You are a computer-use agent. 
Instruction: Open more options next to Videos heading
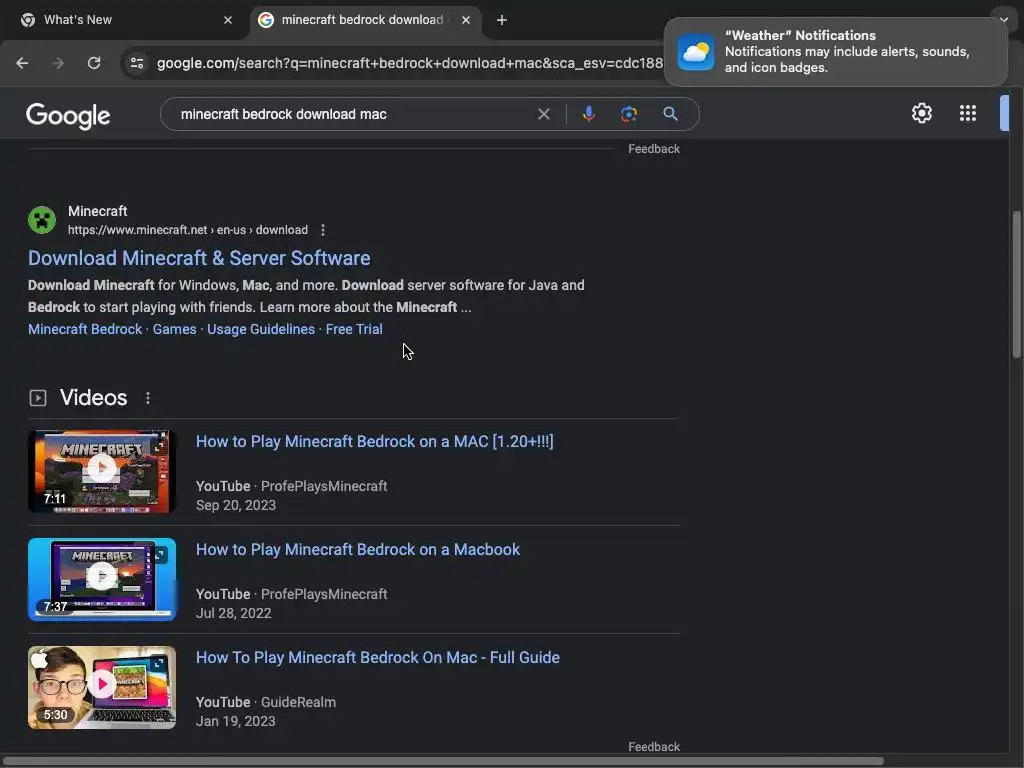[148, 398]
